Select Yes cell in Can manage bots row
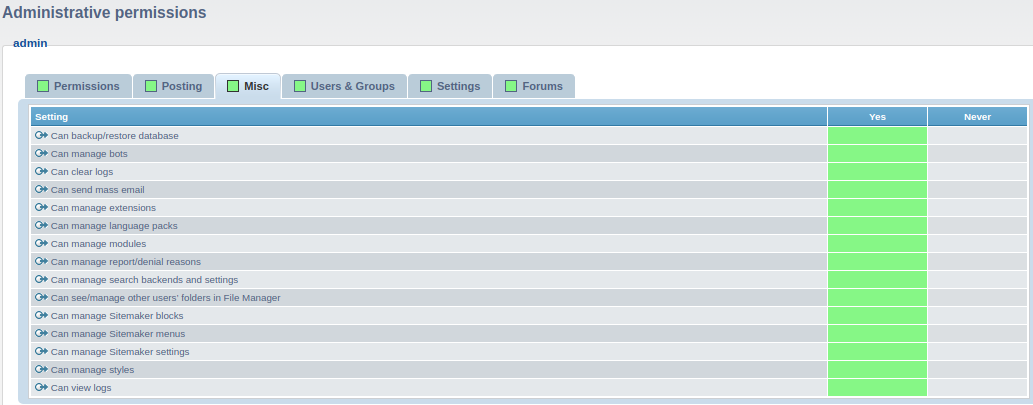The height and width of the screenshot is (405, 1033). tap(878, 153)
